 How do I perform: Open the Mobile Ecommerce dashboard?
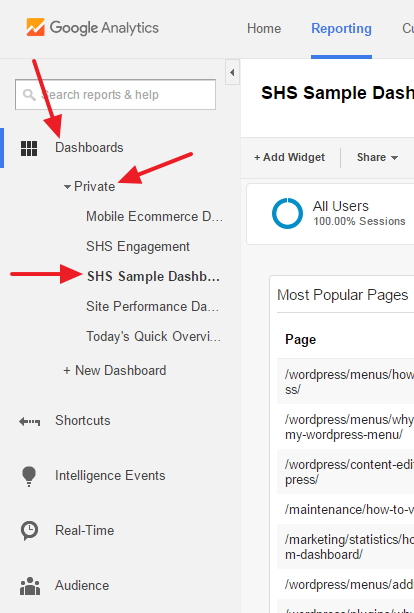click(x=154, y=217)
